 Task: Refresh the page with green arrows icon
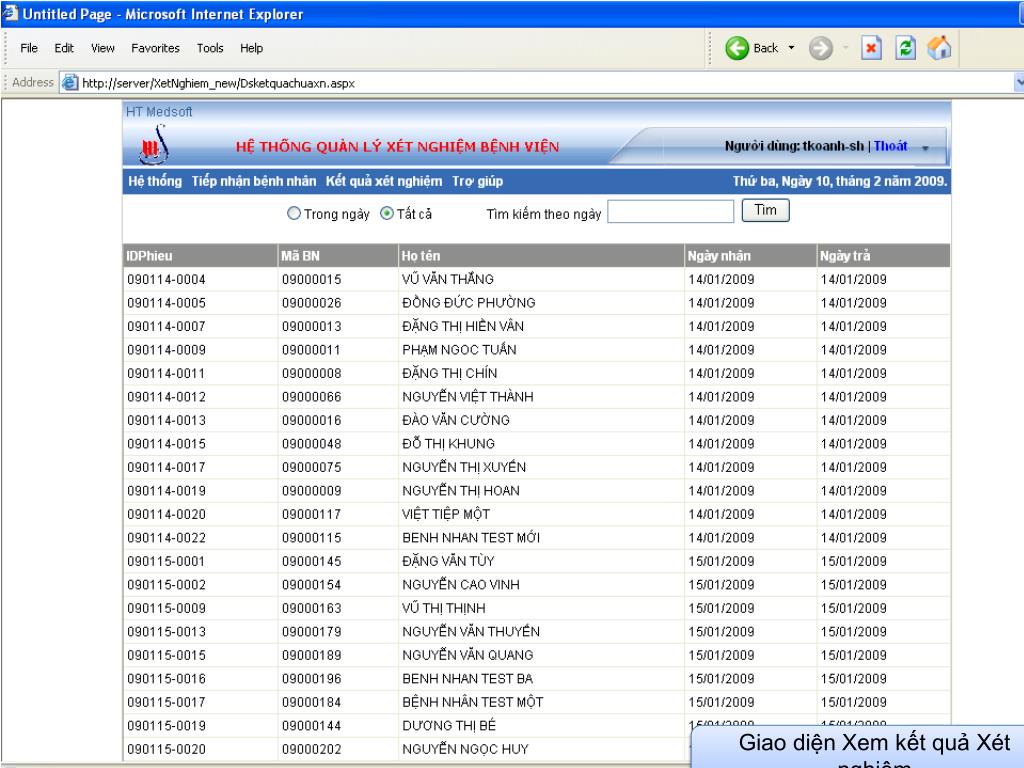(x=905, y=48)
